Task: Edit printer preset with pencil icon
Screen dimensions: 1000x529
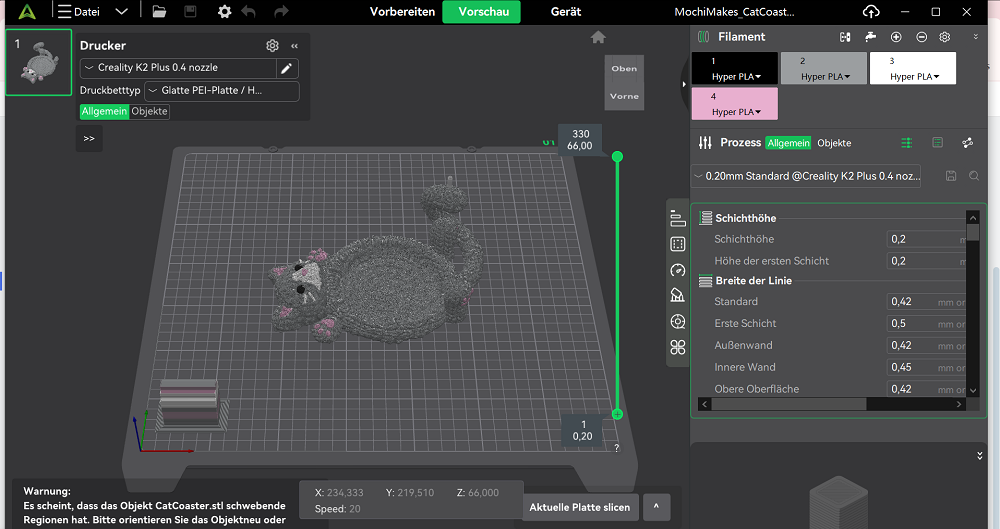Action: coord(287,68)
